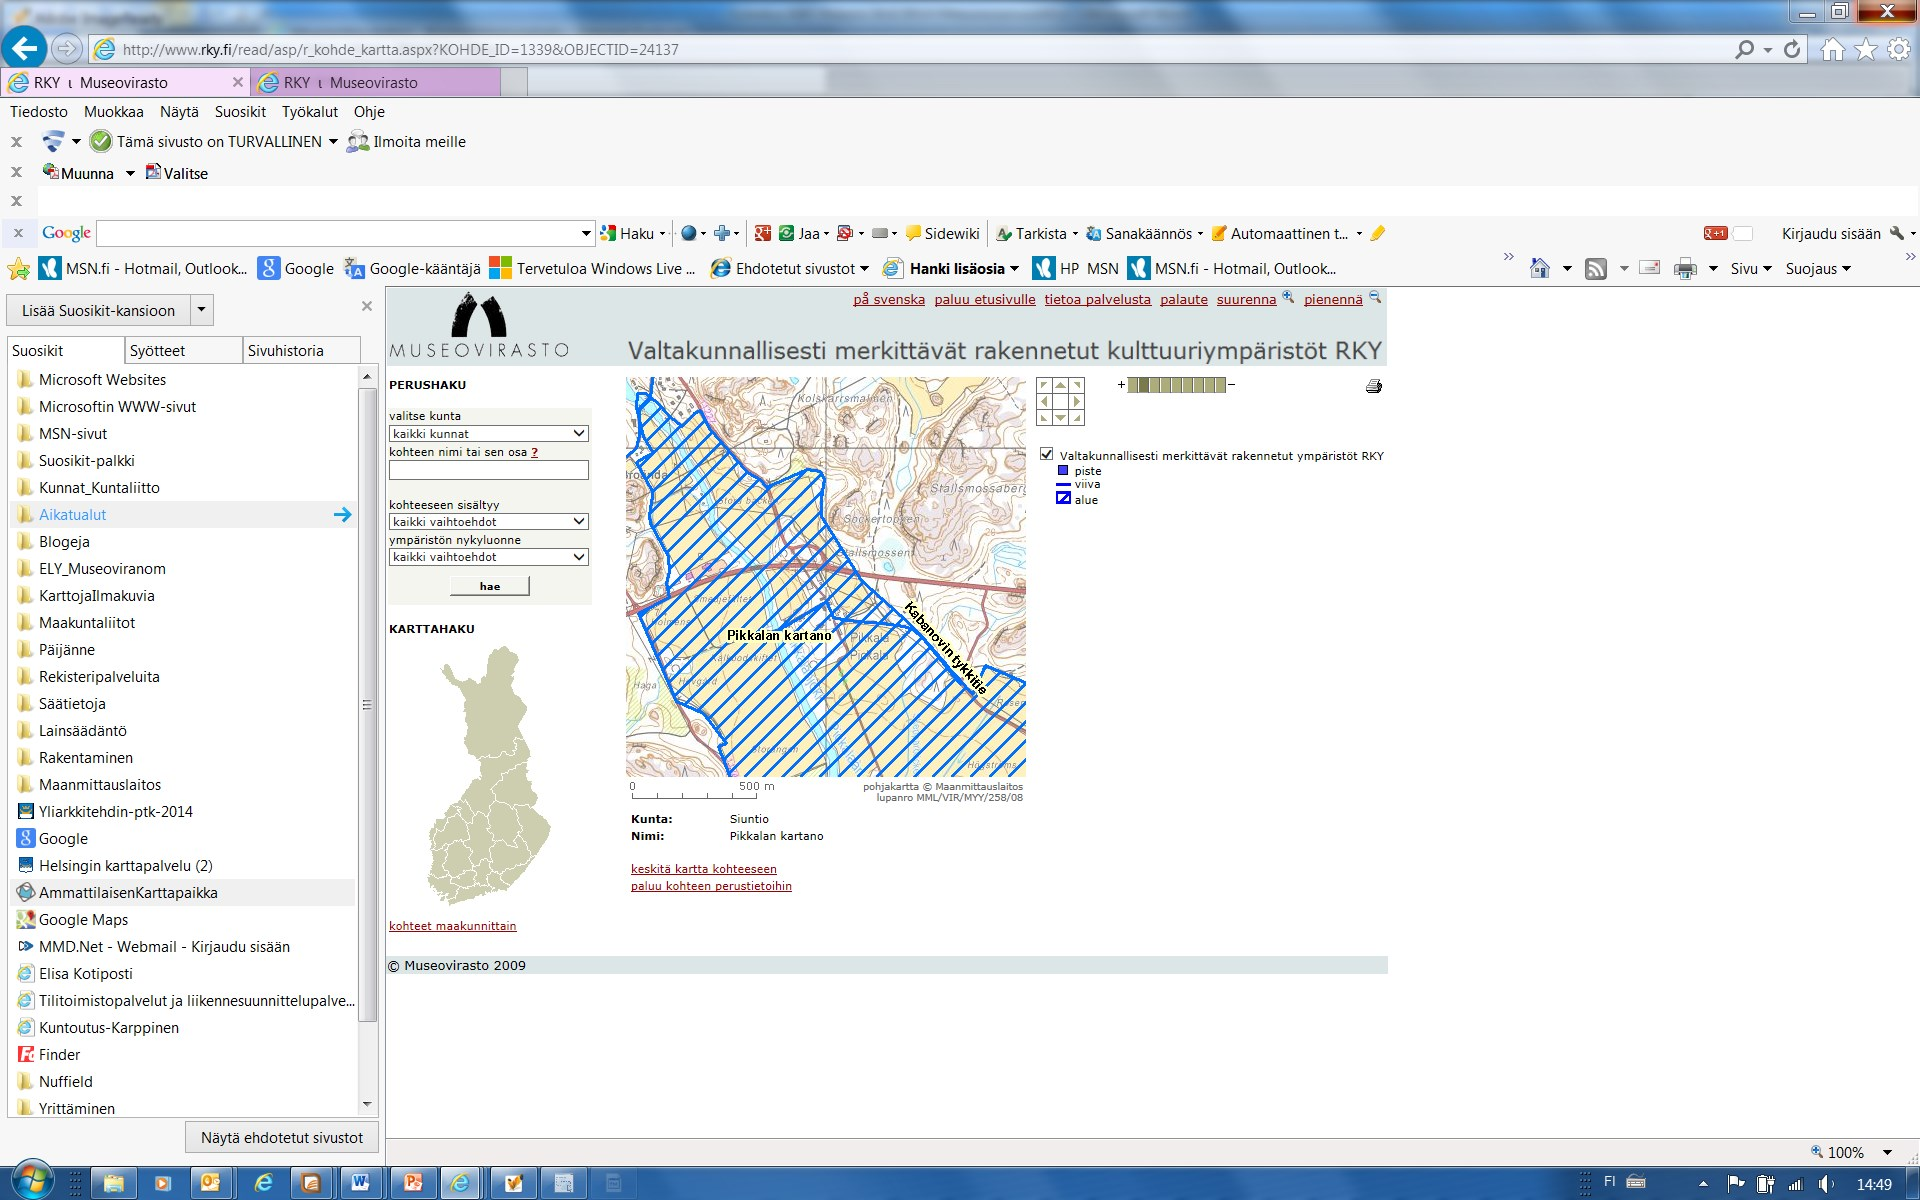Click the blue 'piste' legend swatch
Screen dimensions: 1920x1200
pos(1063,470)
